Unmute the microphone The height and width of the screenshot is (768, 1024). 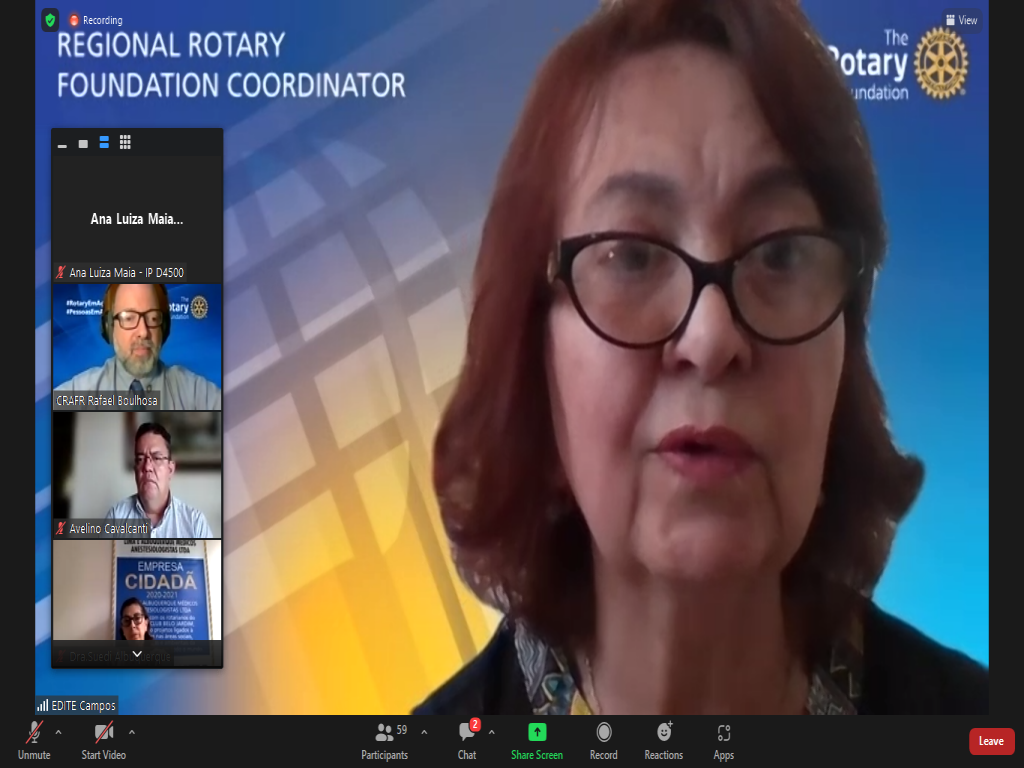(x=34, y=740)
